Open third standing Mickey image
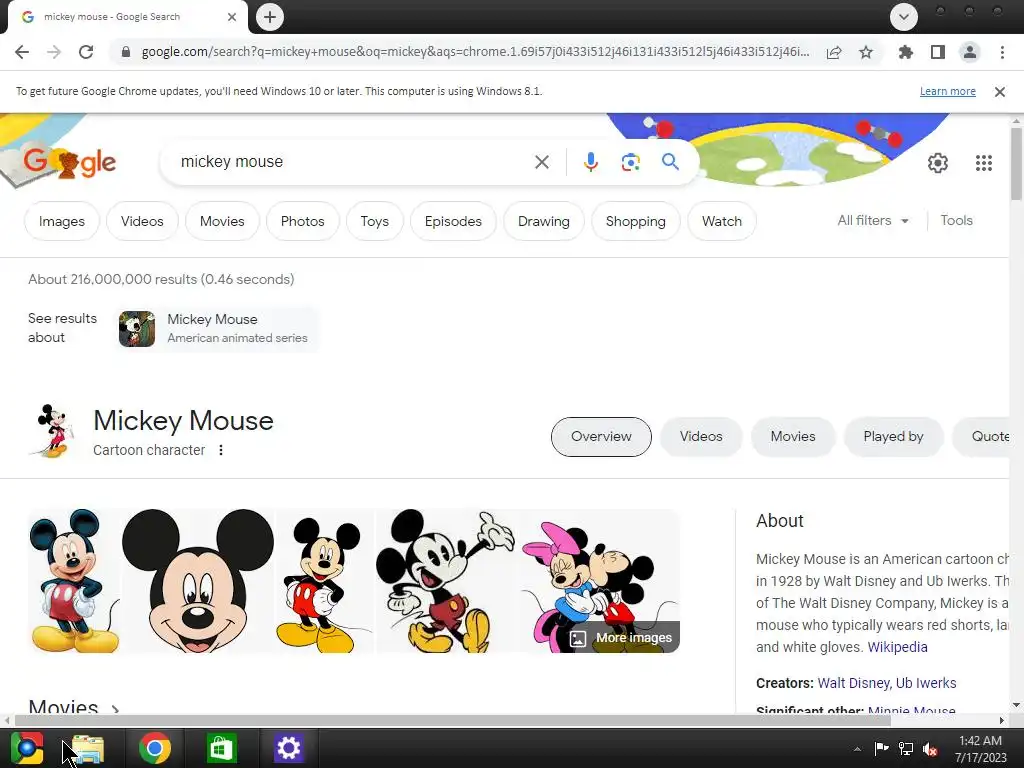Screen dimensions: 1024x768 (325, 581)
